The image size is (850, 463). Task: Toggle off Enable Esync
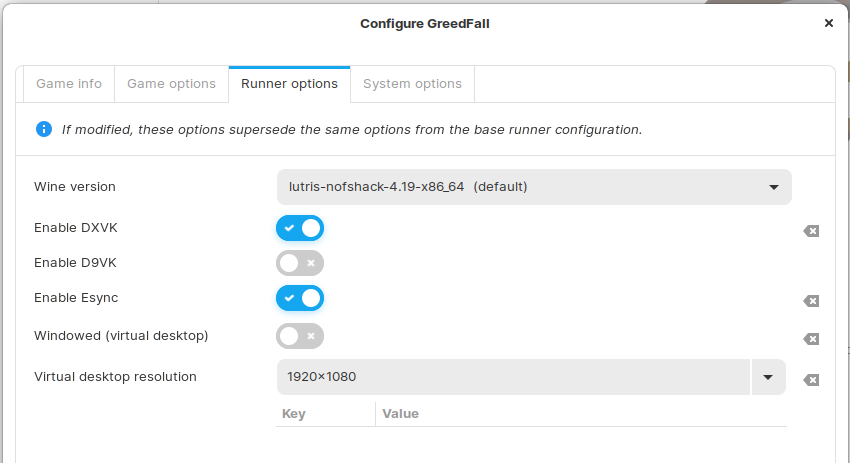point(300,298)
